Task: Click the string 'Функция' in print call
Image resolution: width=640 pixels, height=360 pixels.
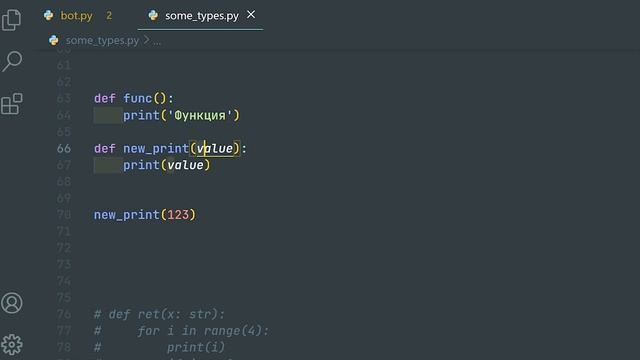Action: point(200,116)
